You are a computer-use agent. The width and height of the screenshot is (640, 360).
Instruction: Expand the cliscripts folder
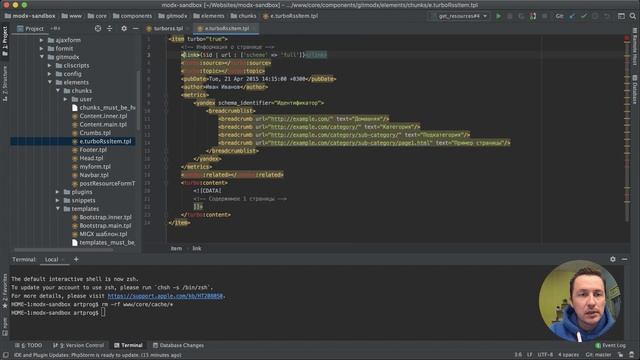click(50, 65)
